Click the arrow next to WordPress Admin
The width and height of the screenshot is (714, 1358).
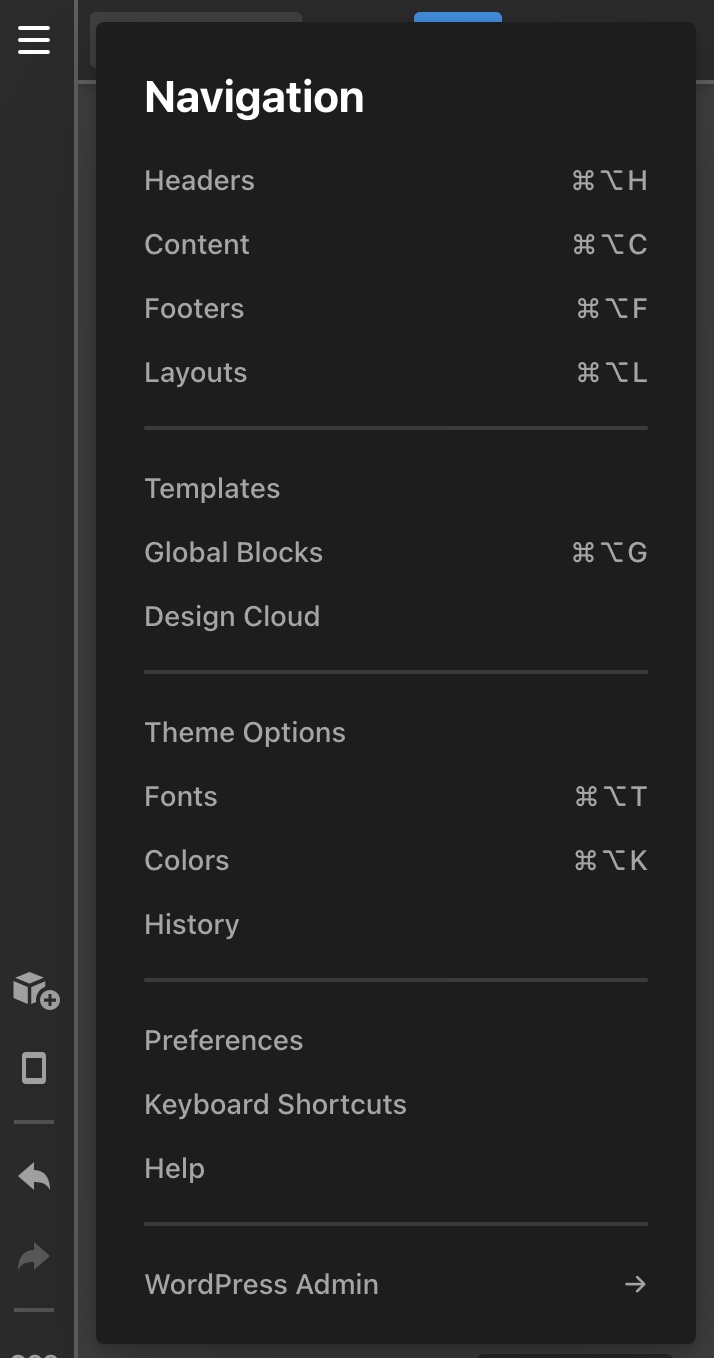coord(635,1284)
